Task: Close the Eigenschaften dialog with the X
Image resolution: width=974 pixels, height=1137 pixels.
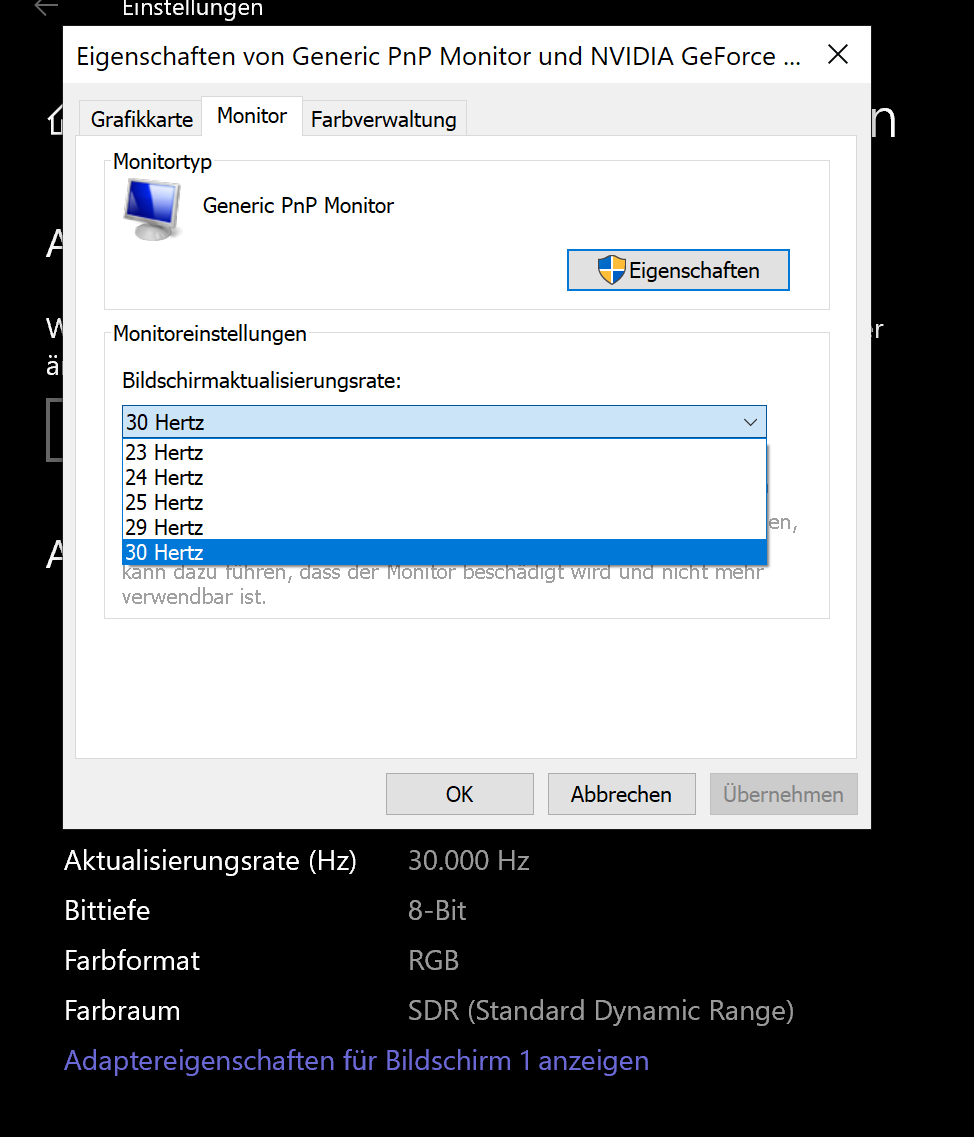Action: (x=838, y=56)
